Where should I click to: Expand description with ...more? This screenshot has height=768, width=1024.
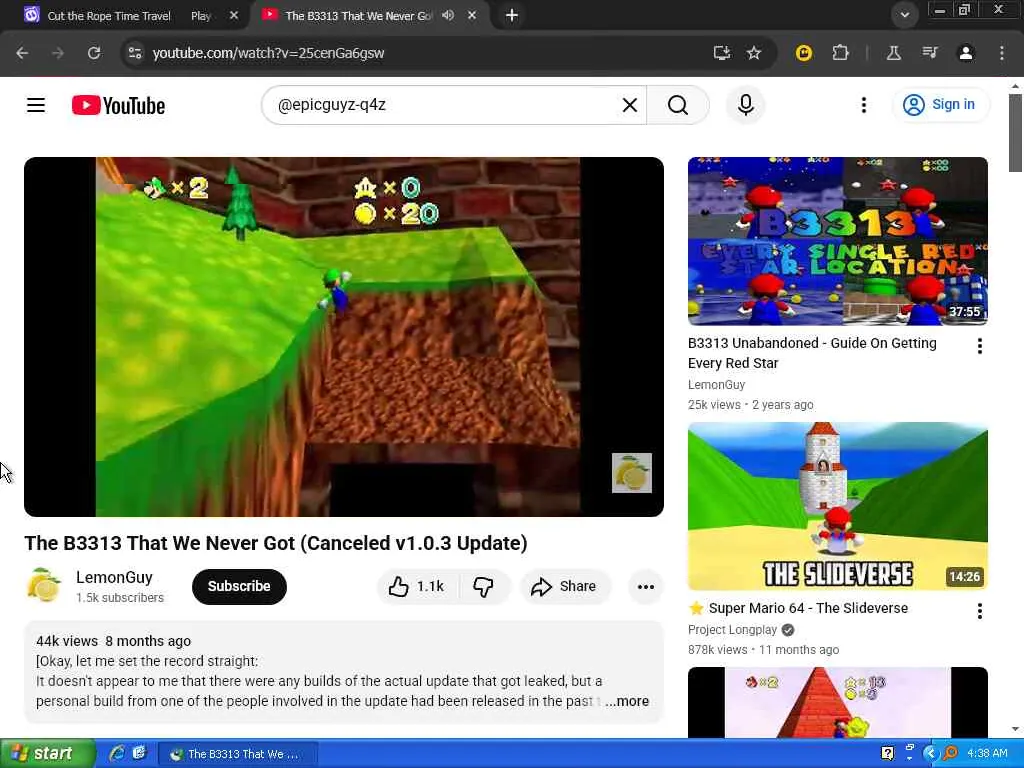pyautogui.click(x=627, y=701)
